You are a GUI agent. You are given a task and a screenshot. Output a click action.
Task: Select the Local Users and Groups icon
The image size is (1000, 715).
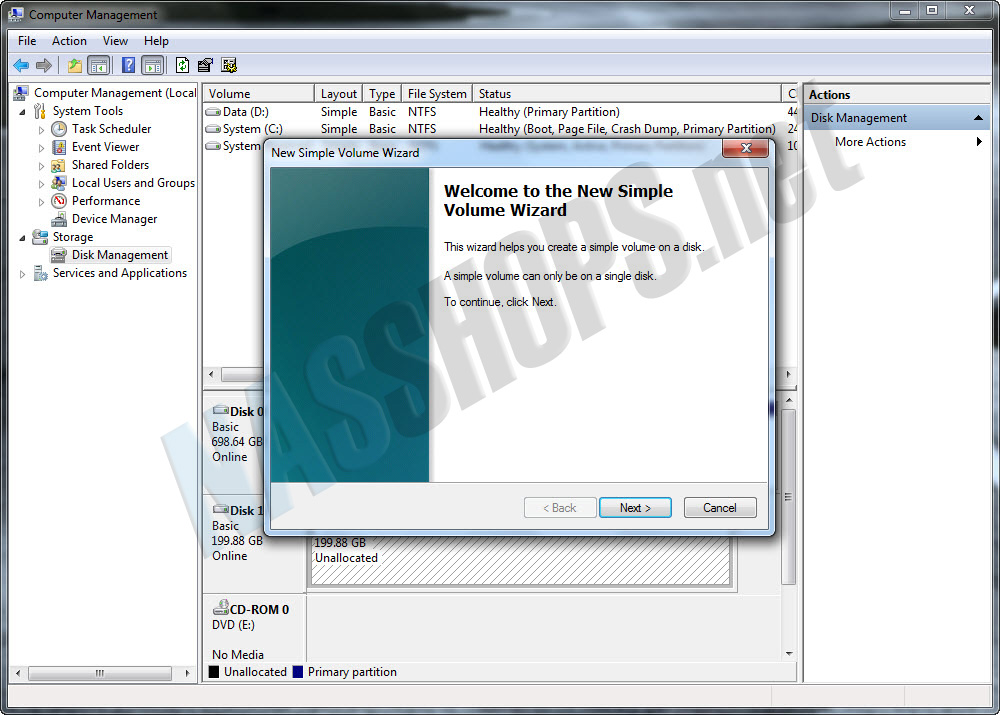(x=59, y=183)
